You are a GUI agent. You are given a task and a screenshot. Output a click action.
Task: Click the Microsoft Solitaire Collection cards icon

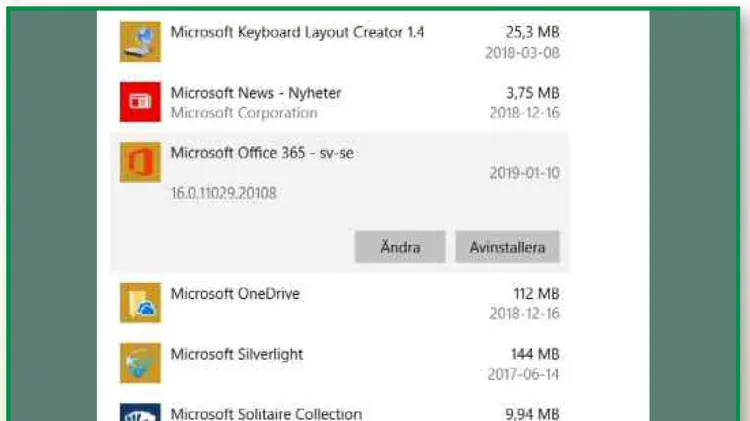[140, 412]
